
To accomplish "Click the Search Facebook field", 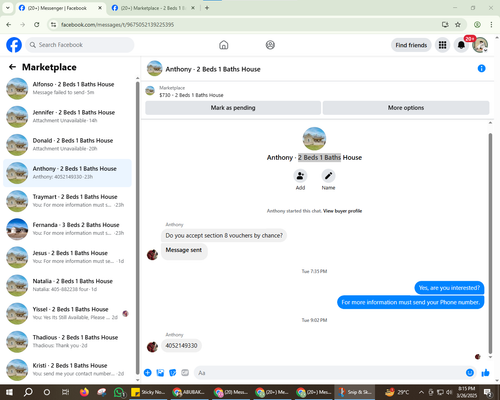I will 80,45.
